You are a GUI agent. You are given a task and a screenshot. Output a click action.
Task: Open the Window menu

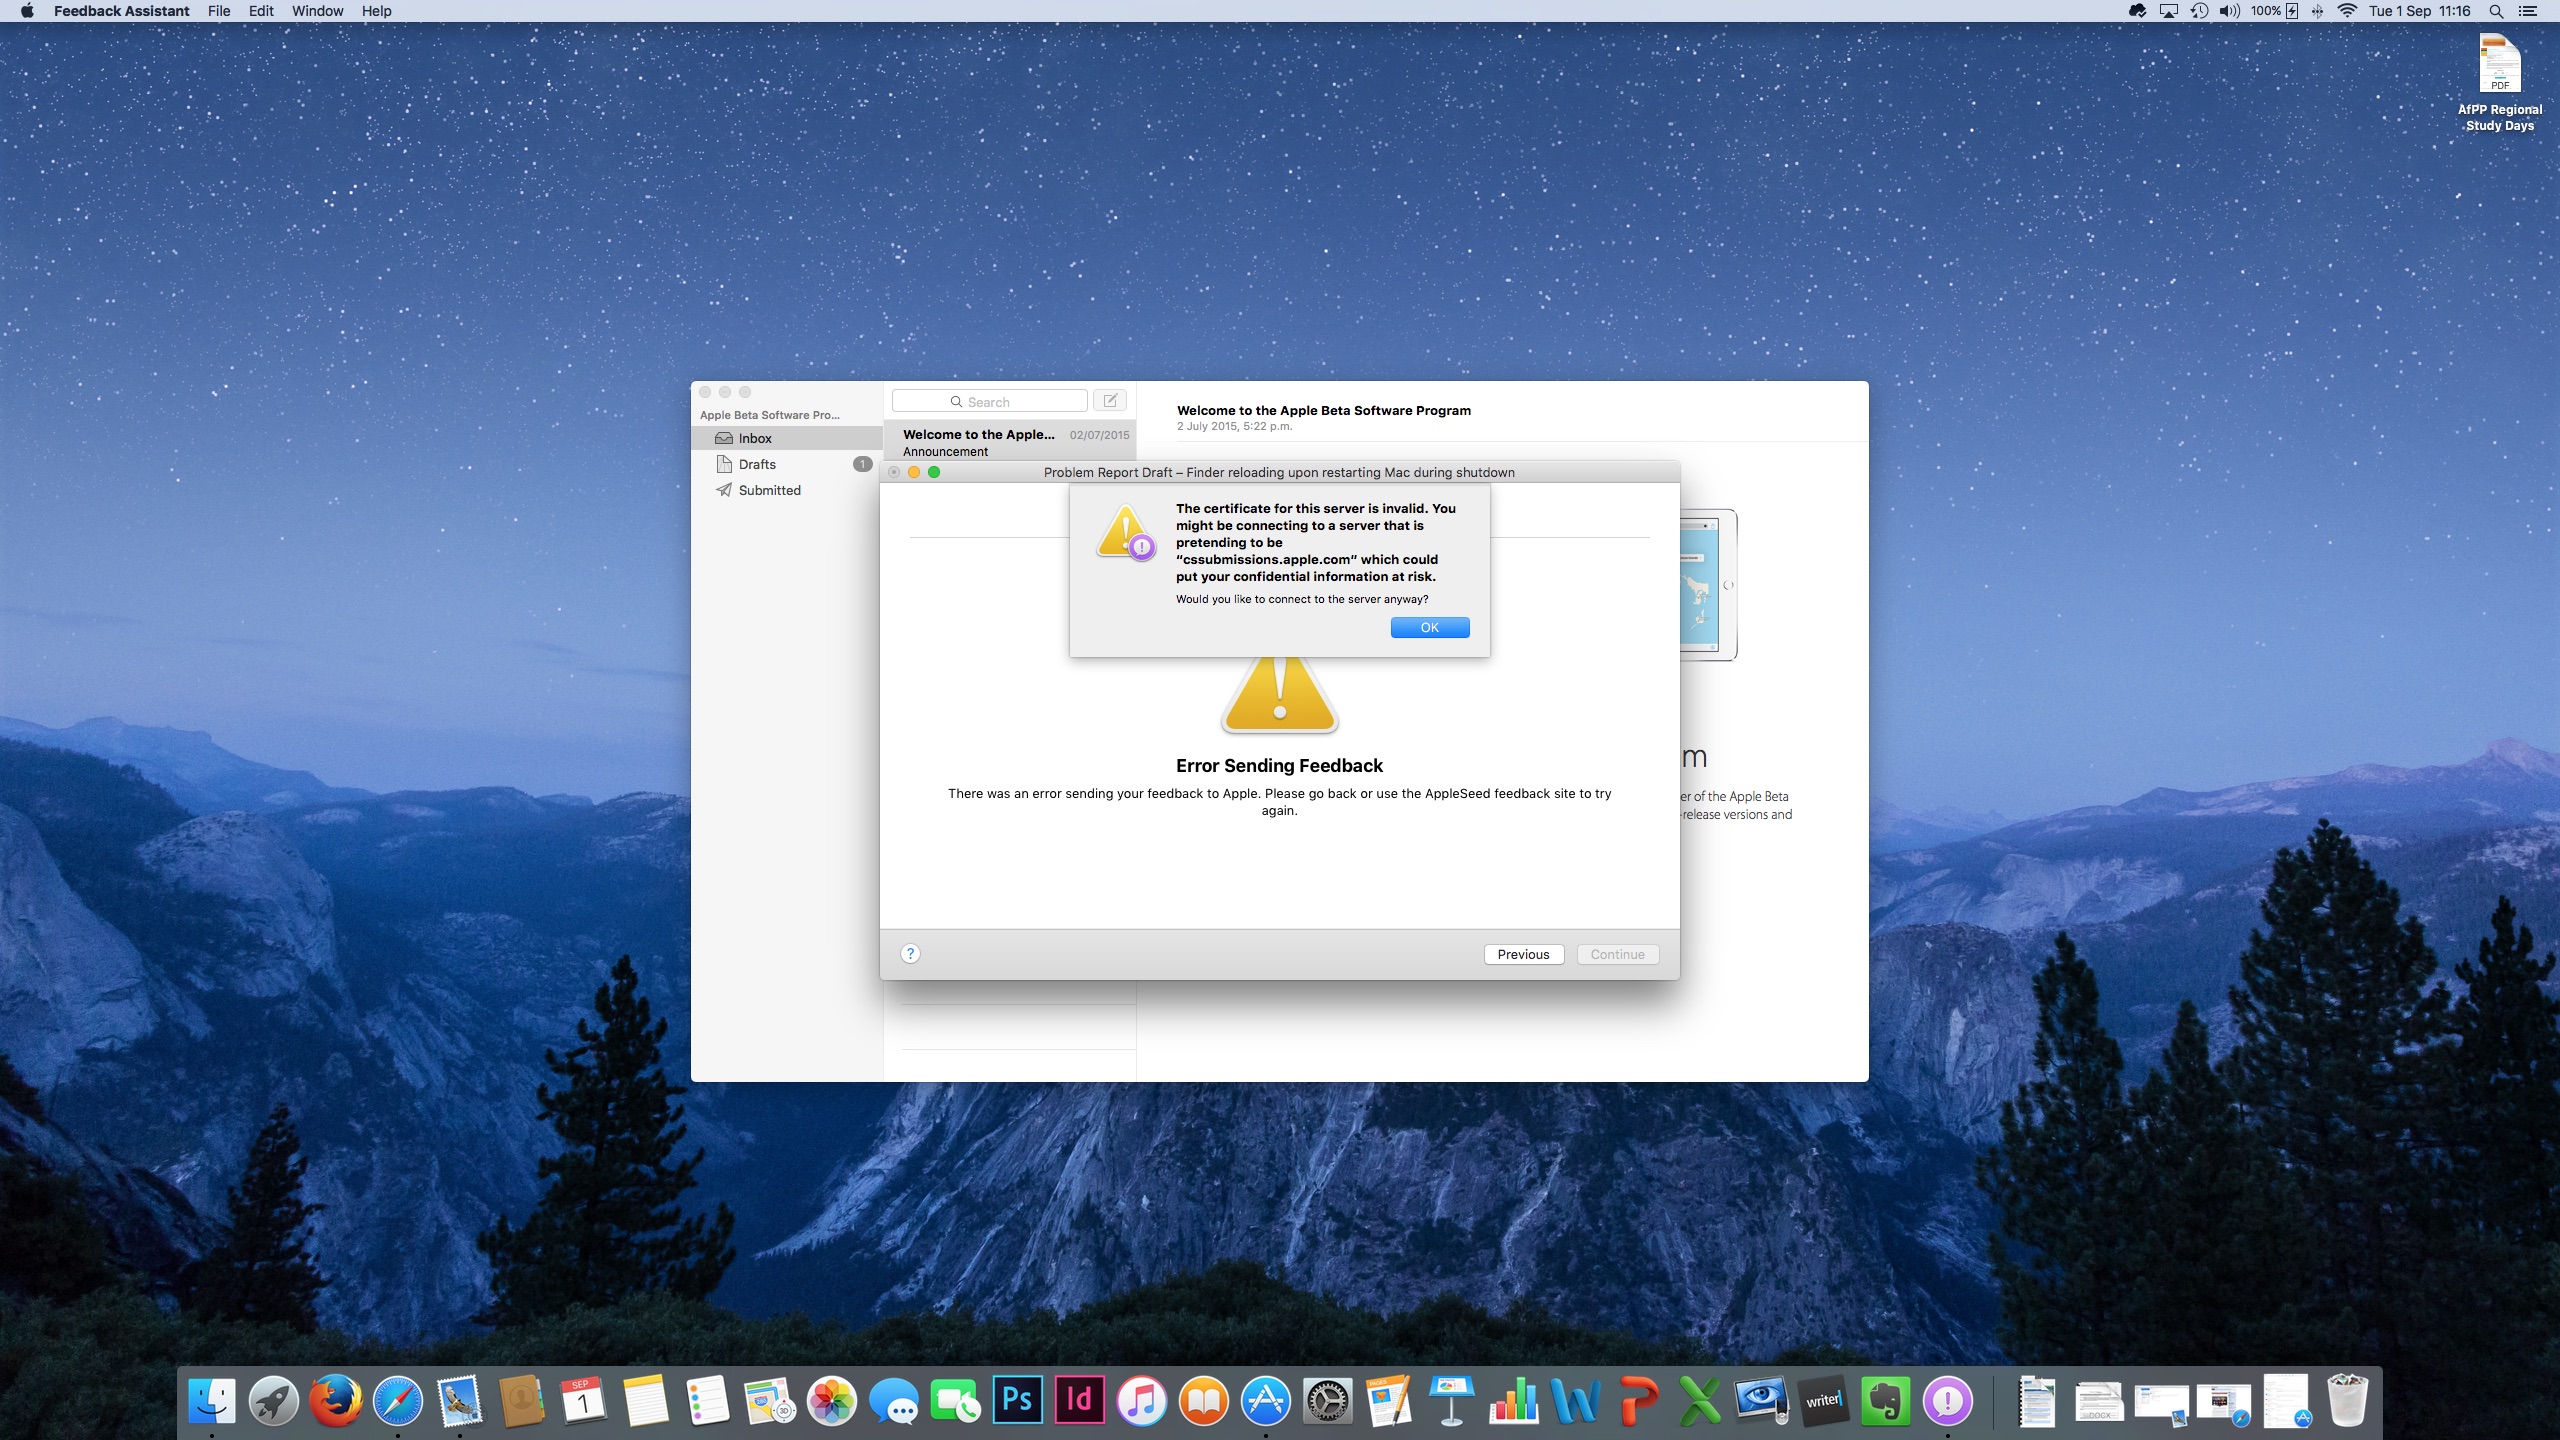[x=317, y=11]
